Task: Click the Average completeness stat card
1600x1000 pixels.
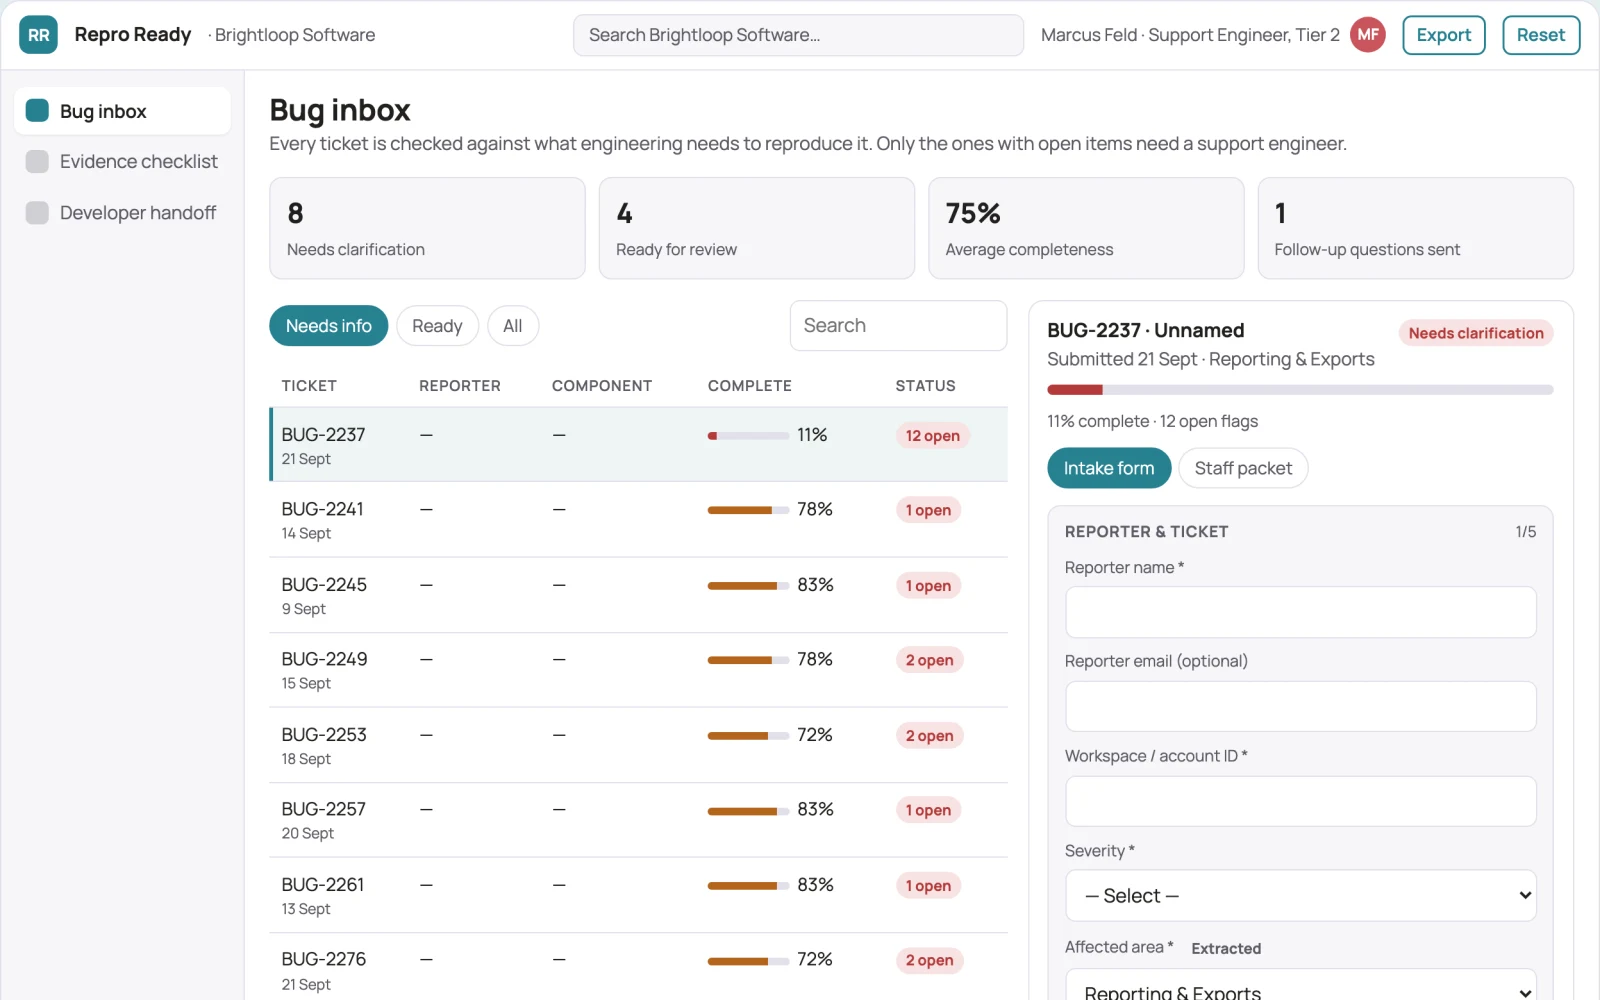Action: coord(1086,228)
